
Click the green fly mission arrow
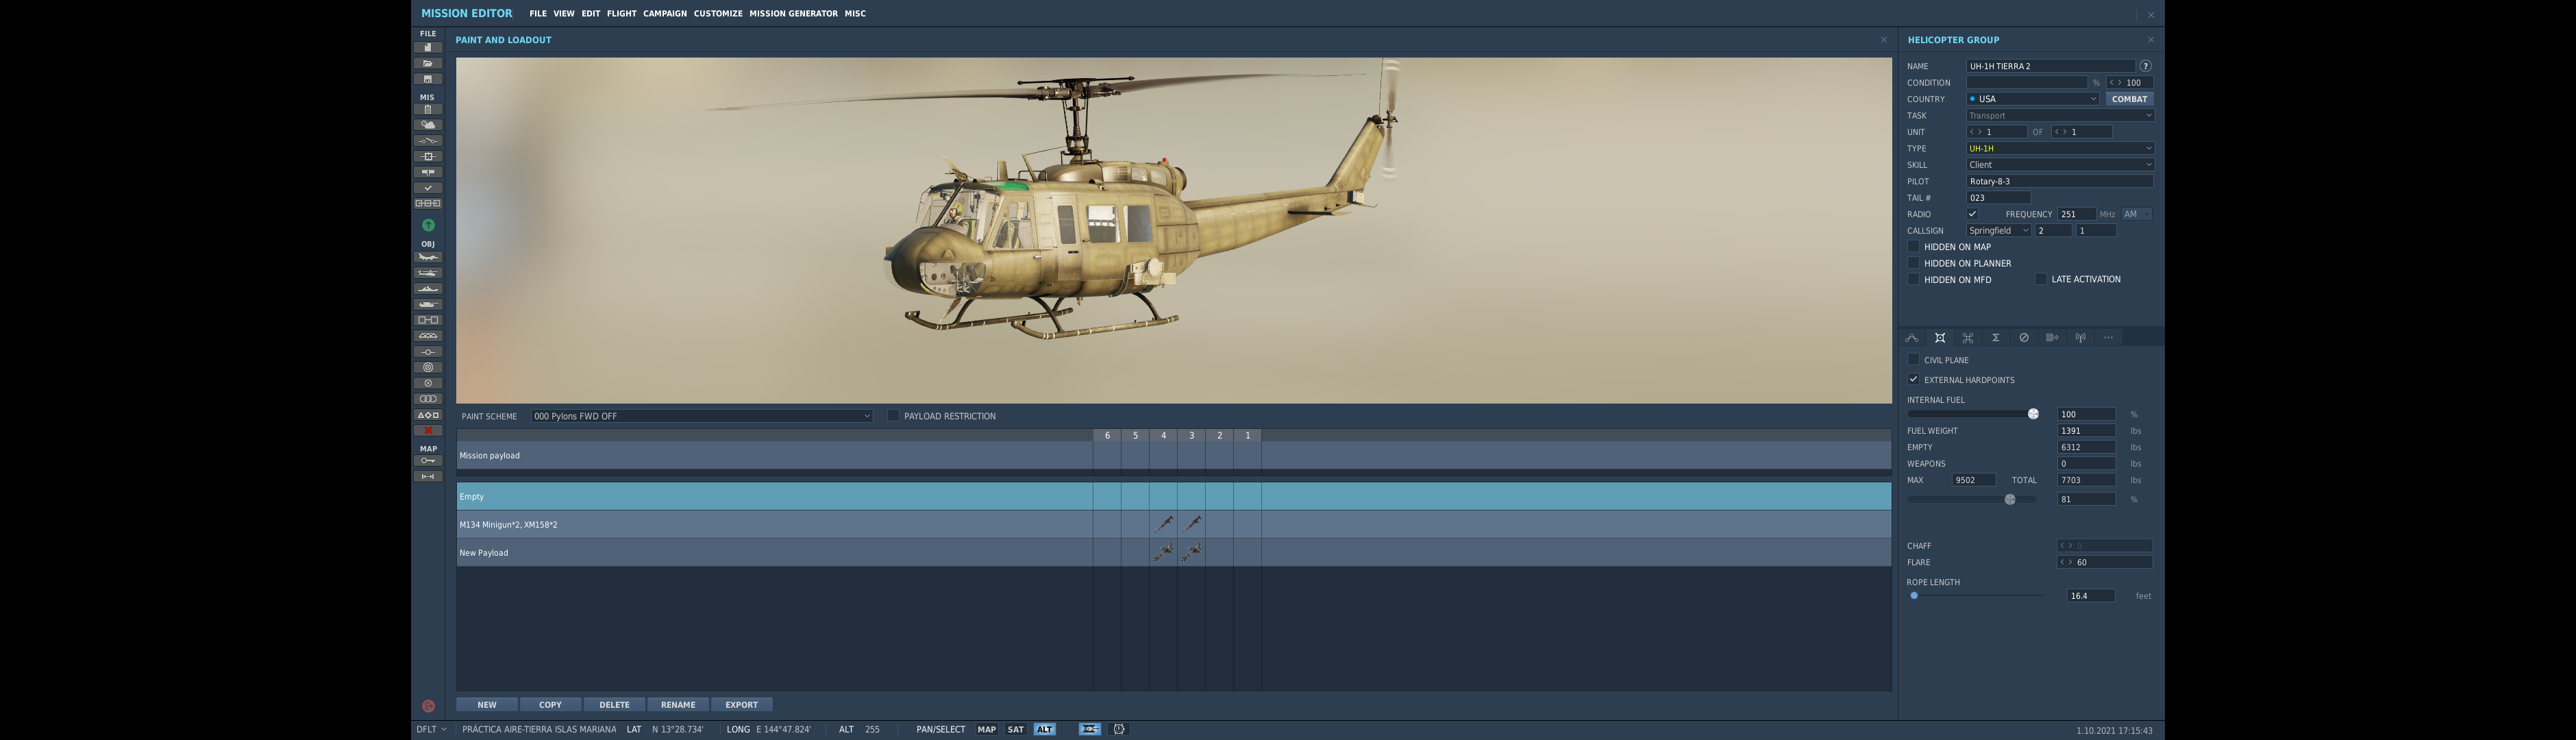click(428, 225)
